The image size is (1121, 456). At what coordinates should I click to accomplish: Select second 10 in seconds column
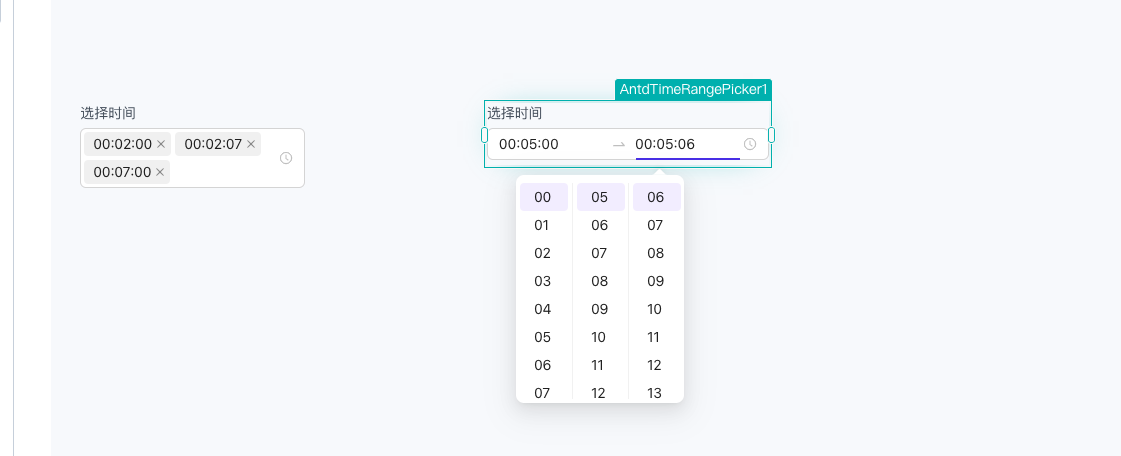[656, 309]
